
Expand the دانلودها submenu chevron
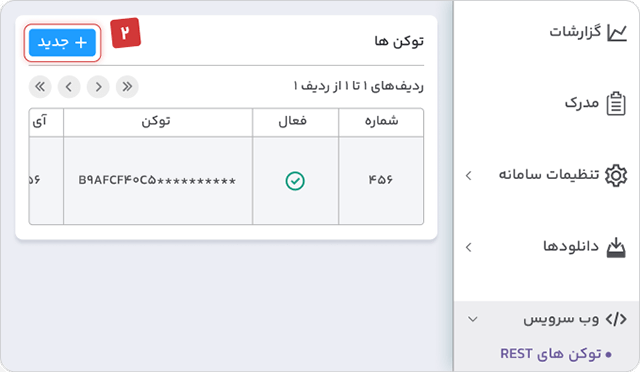pos(469,247)
